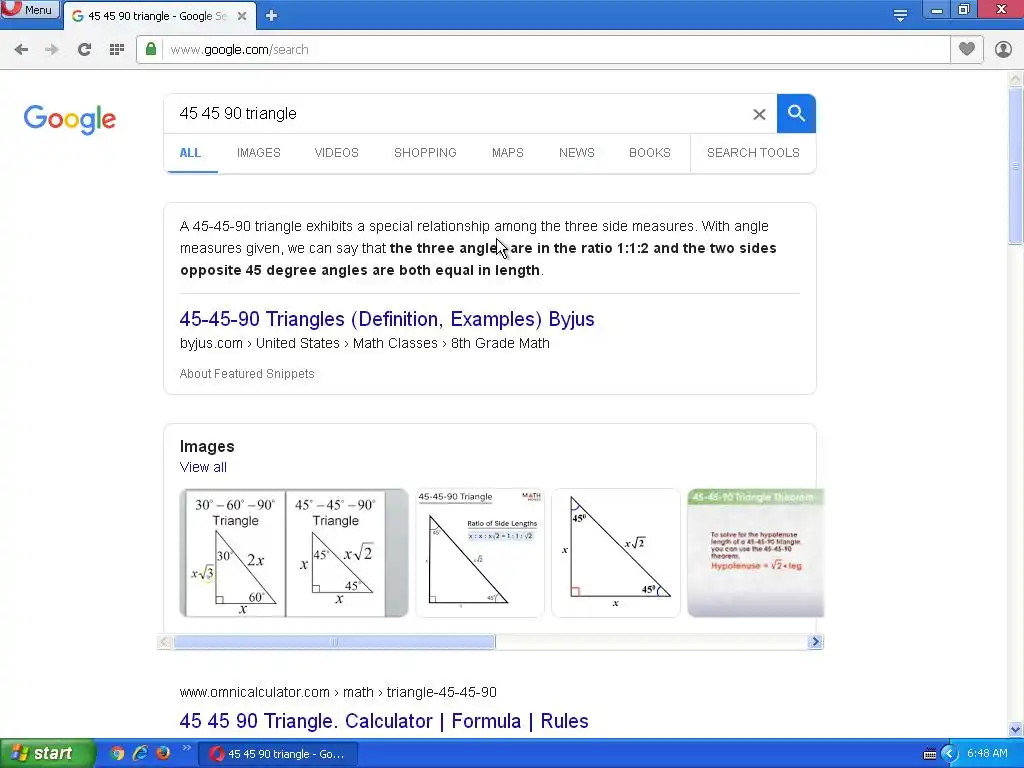Open the tab menu icon in the title bar
1024x768 pixels.
(901, 15)
